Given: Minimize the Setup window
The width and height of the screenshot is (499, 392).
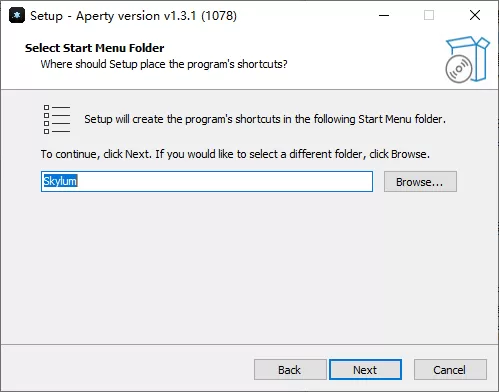Looking at the screenshot, I should click(x=384, y=15).
